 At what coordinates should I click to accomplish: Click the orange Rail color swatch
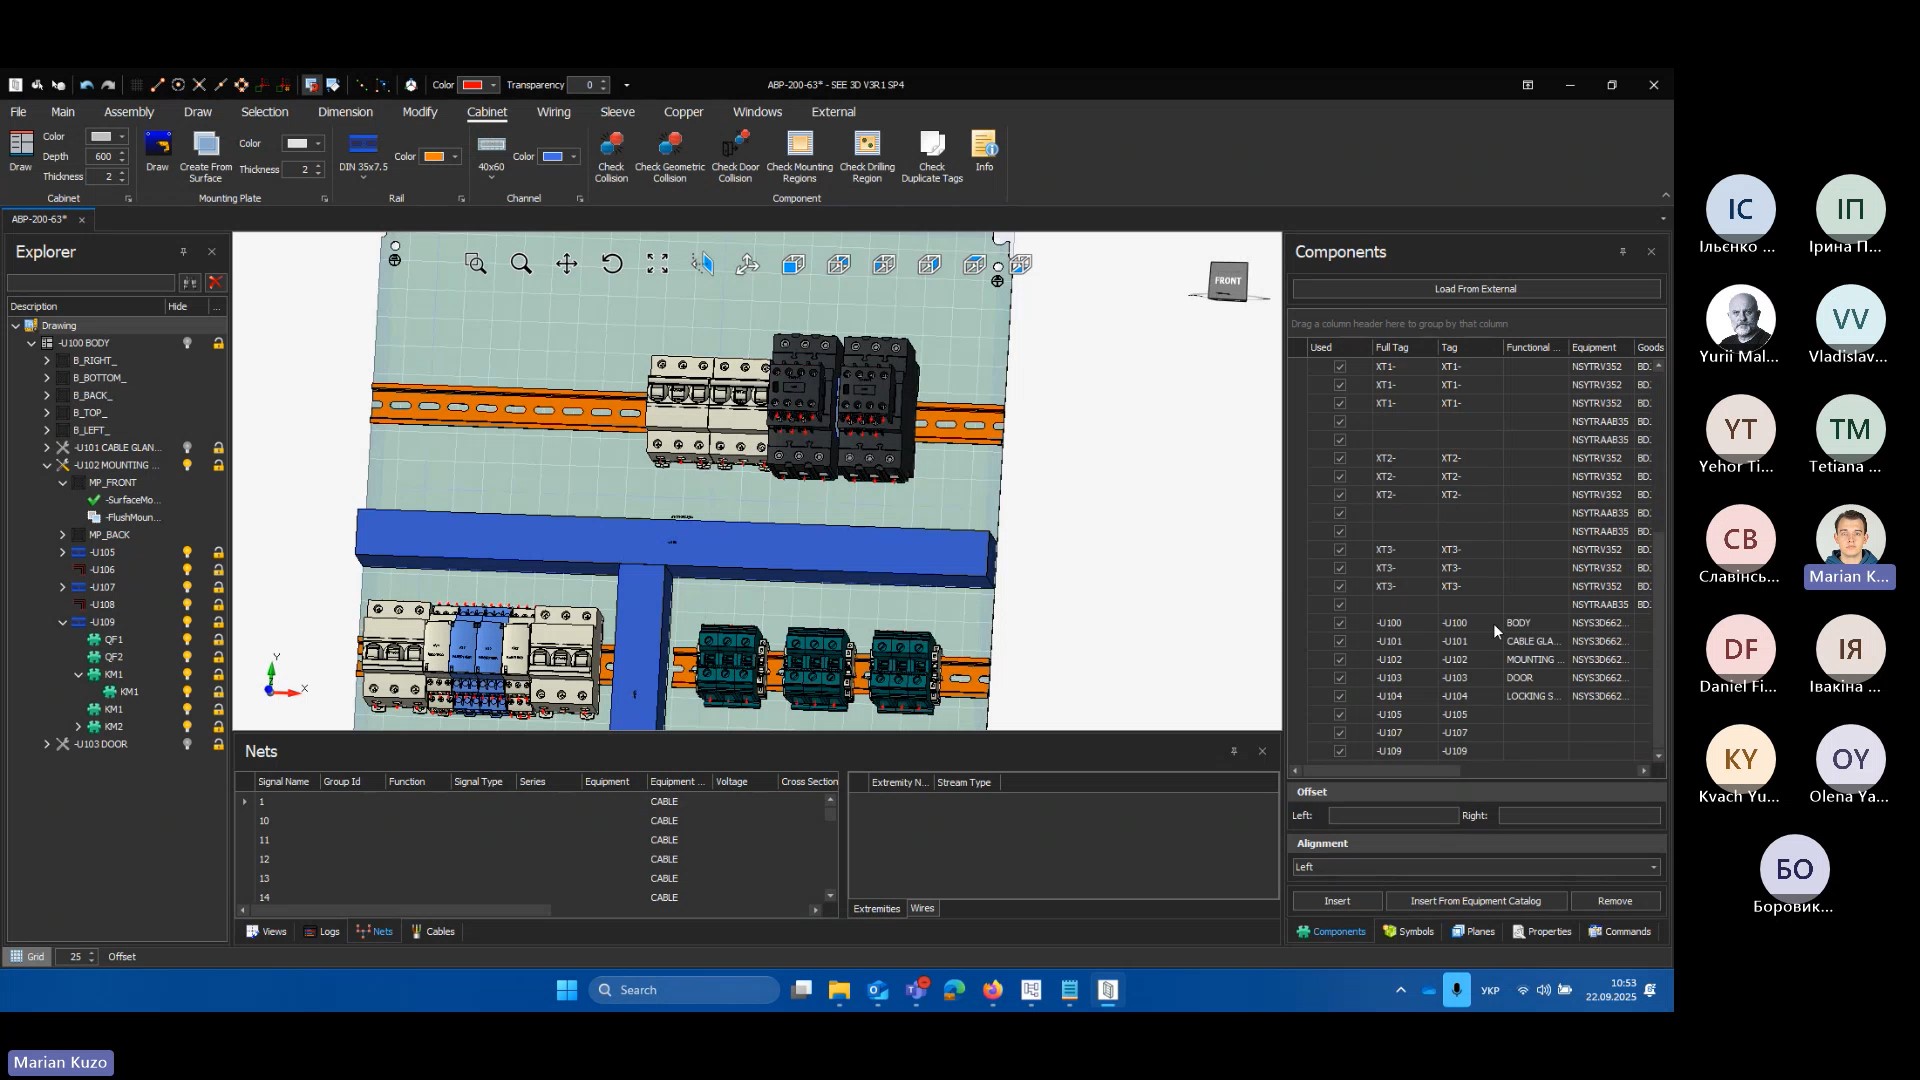pyautogui.click(x=434, y=157)
